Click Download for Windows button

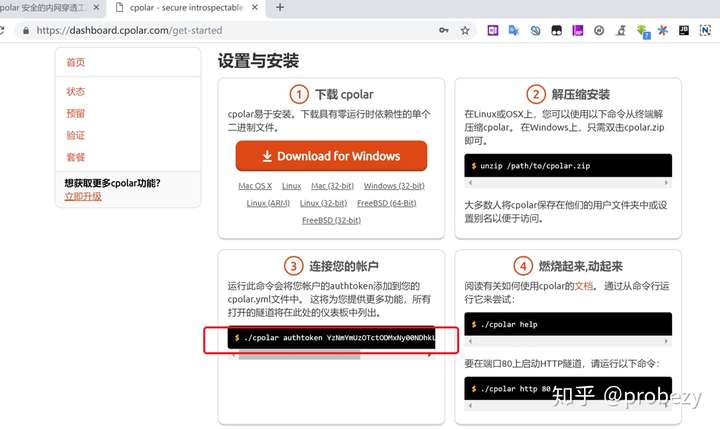click(x=331, y=156)
